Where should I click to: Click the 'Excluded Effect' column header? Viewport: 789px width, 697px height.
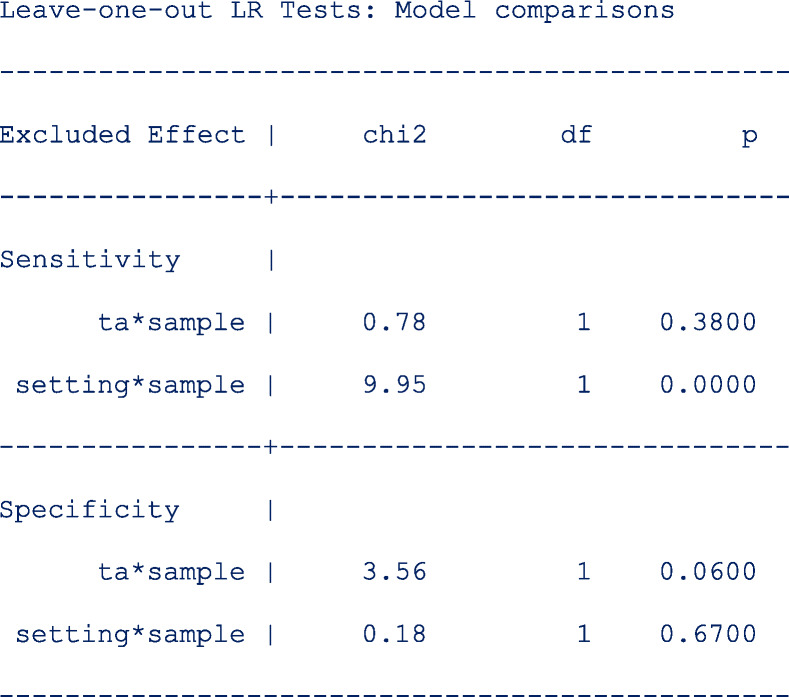(x=122, y=135)
